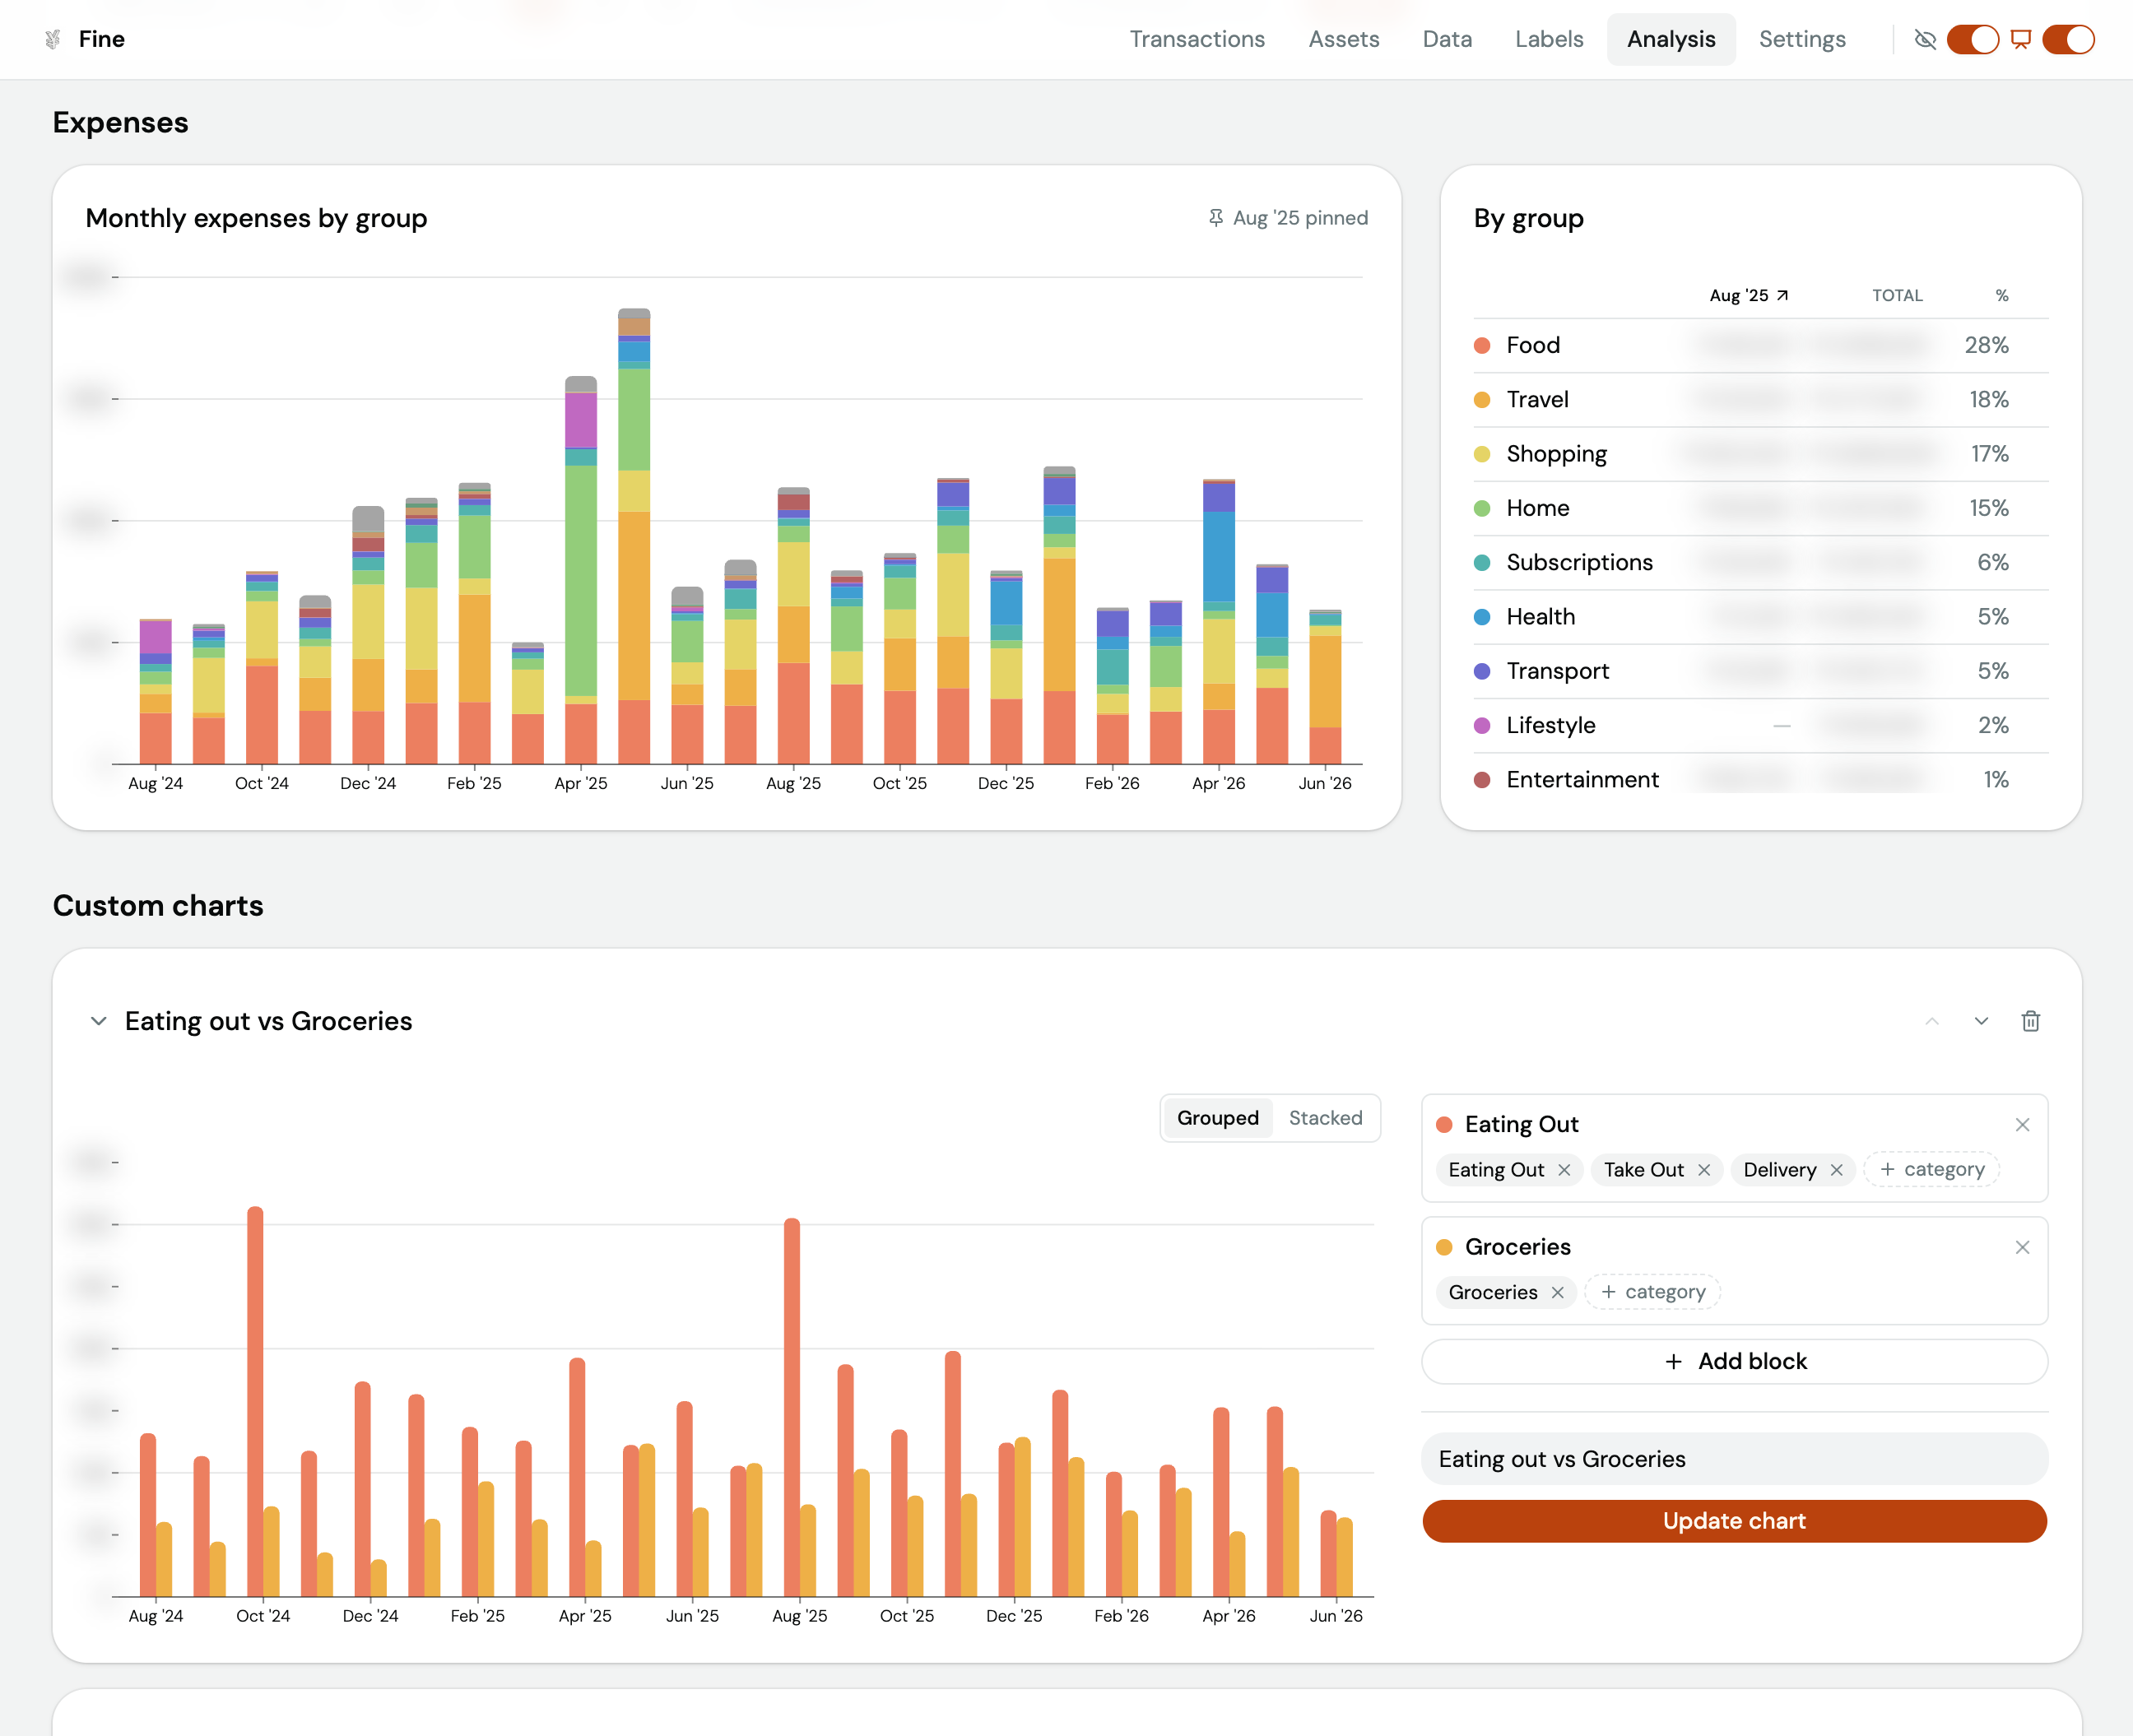Remove the Delivery category tag
The height and width of the screenshot is (1736, 2133).
click(1837, 1170)
